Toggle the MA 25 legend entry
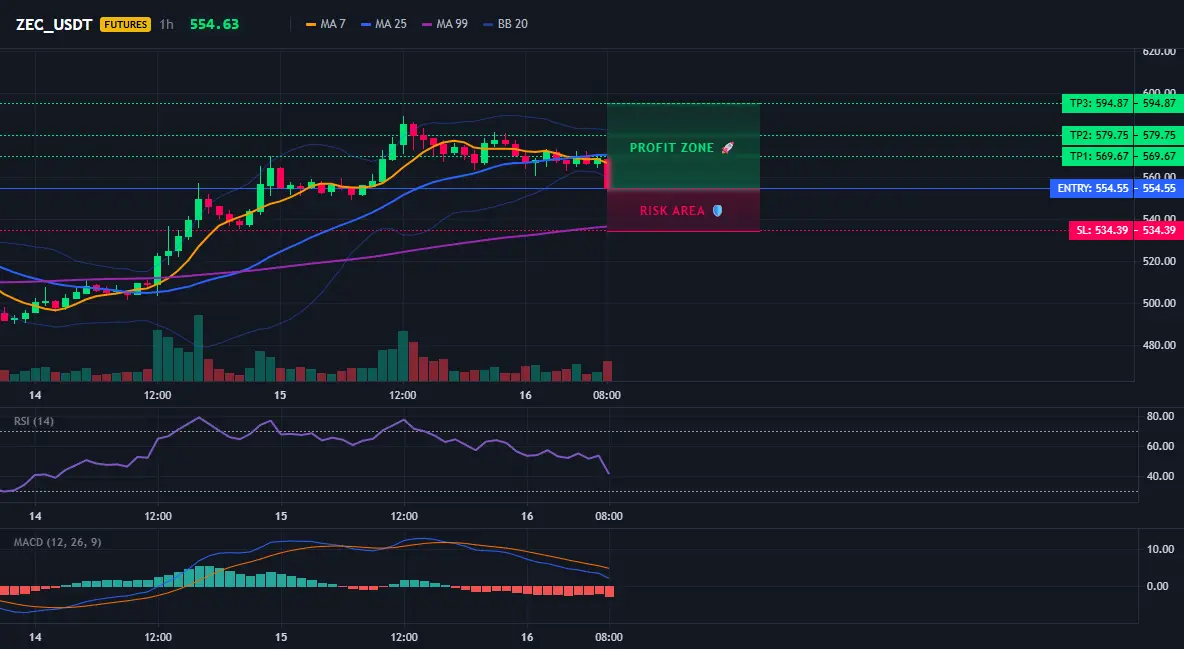 (384, 24)
